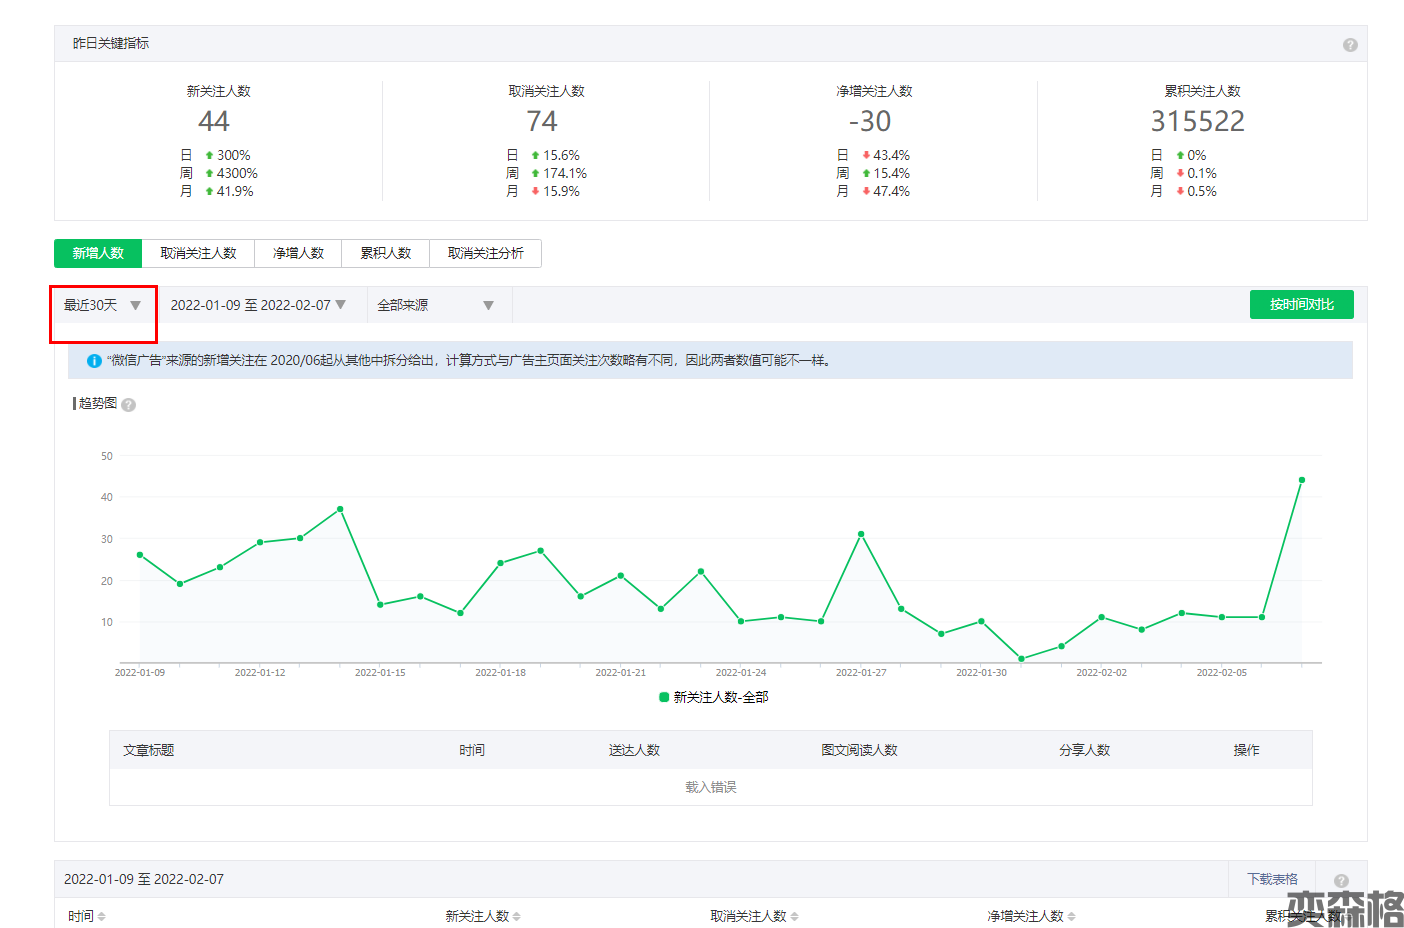Switch to 取消关注人数 tab
Viewport: 1404px width, 928px height.
(x=198, y=253)
